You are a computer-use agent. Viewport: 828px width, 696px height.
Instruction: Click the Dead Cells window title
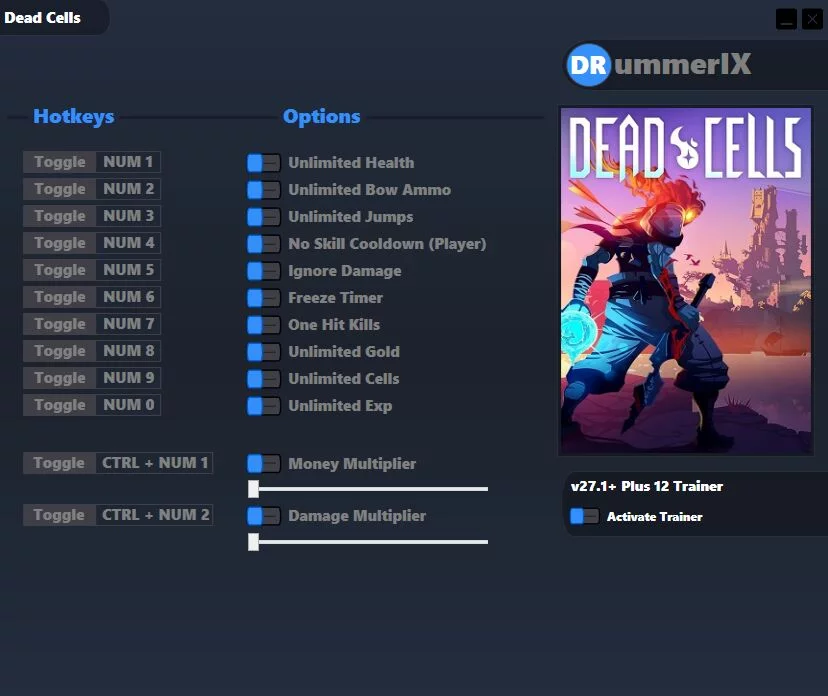coord(42,17)
